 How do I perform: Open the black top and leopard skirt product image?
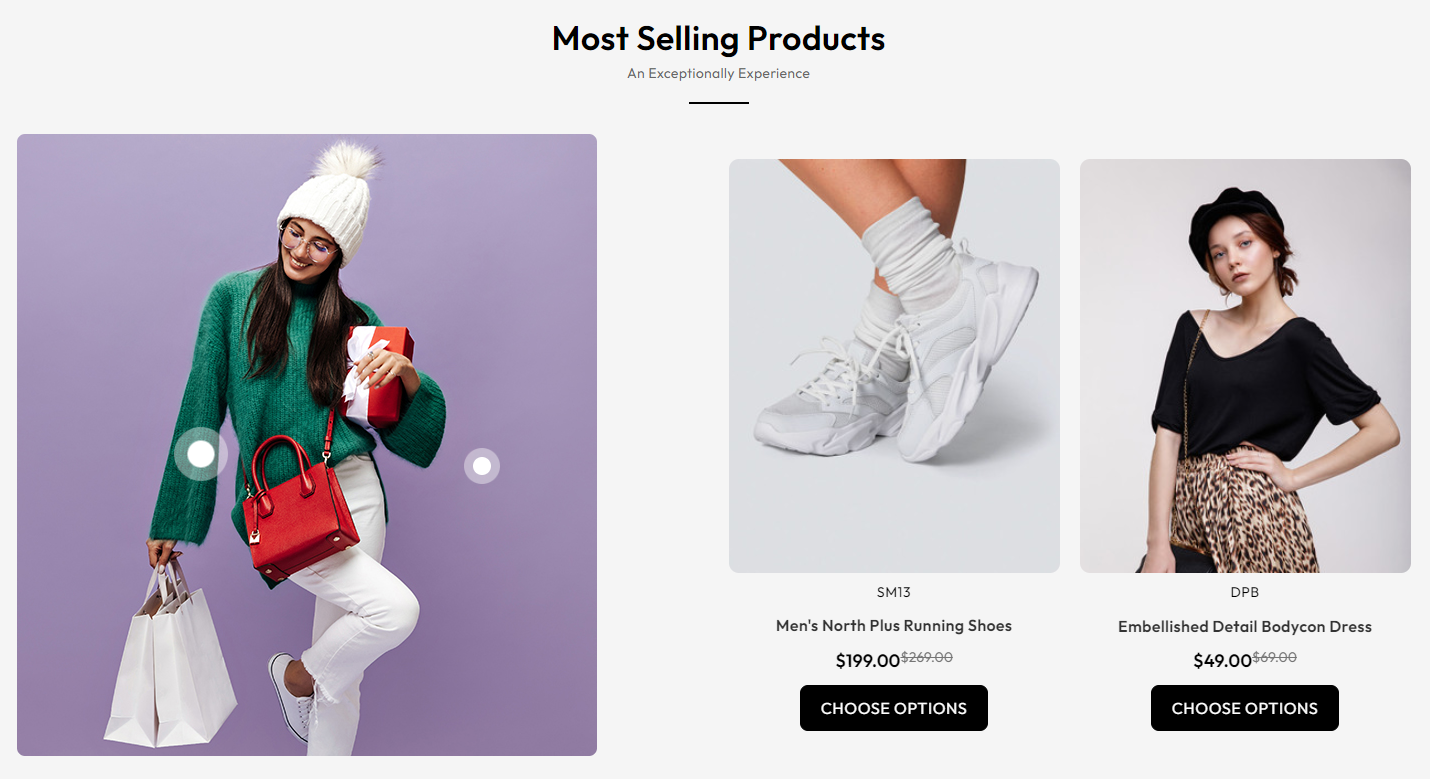[x=1245, y=366]
